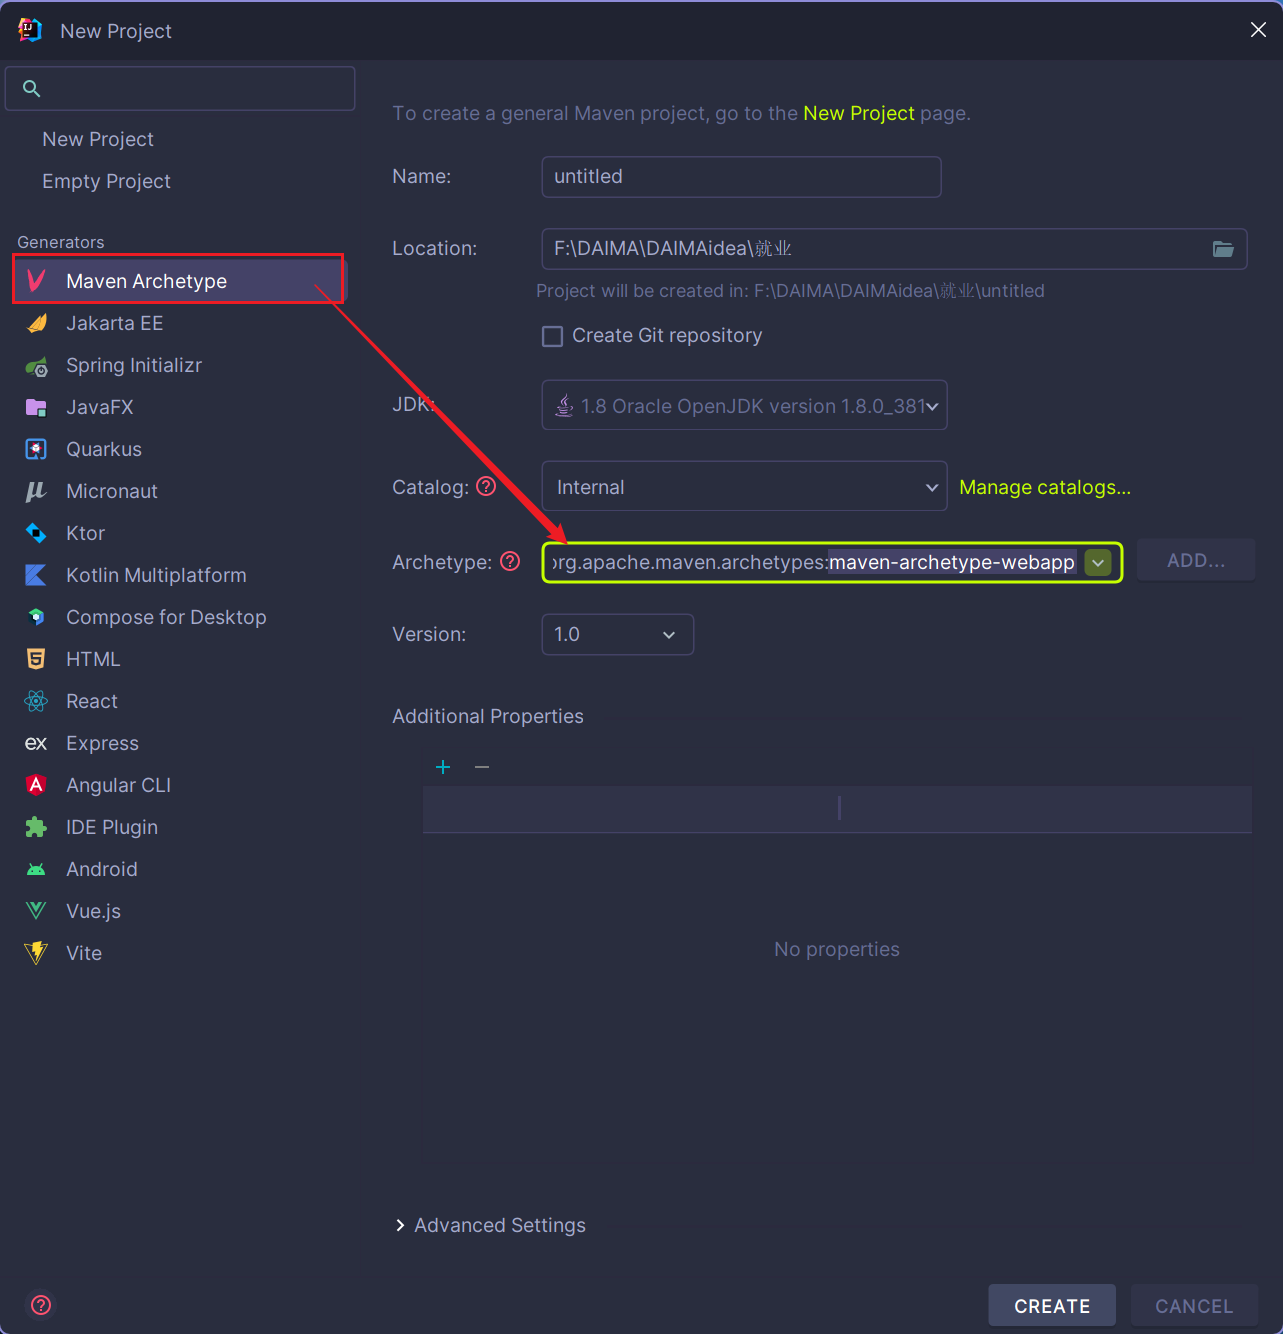The width and height of the screenshot is (1283, 1334).
Task: Click the Vue.js logo icon
Action: point(37,911)
